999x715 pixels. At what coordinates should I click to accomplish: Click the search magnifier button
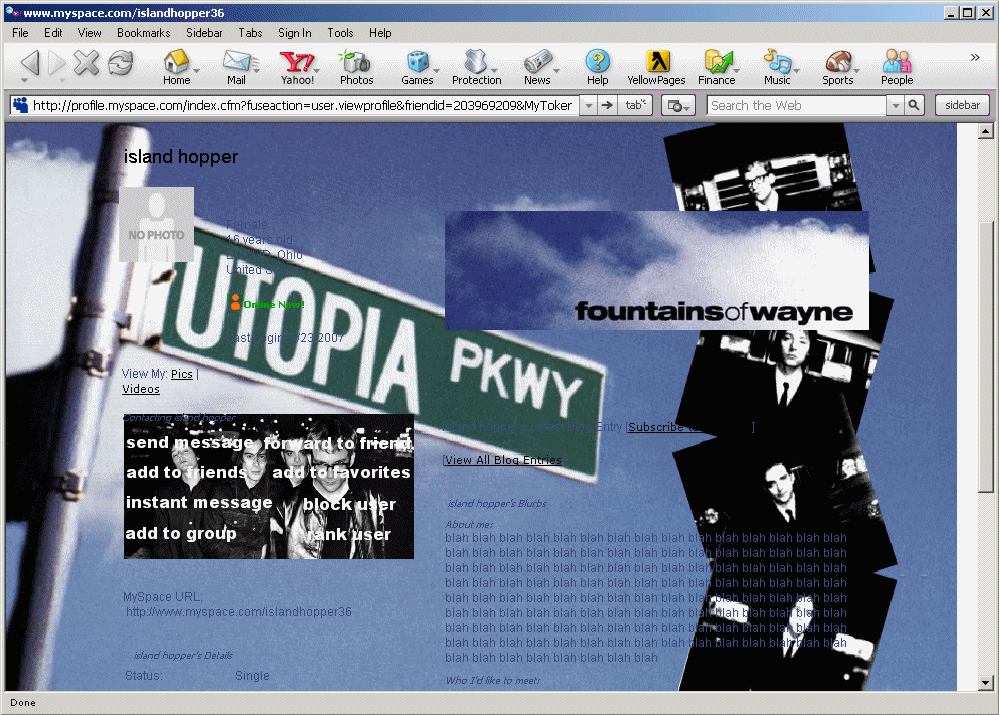(914, 105)
